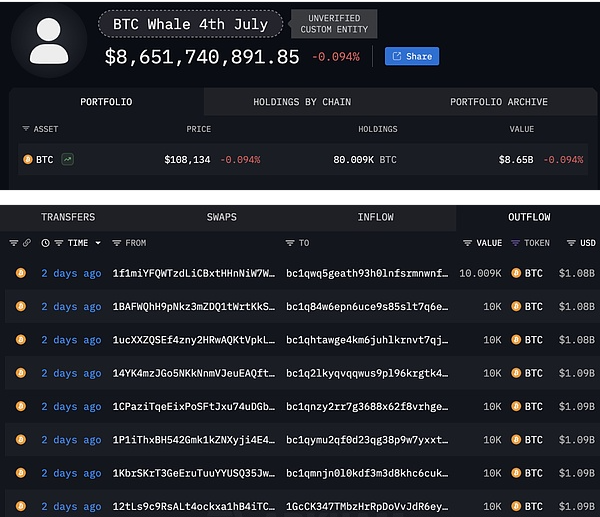Open the profile avatar picture

coord(49,40)
